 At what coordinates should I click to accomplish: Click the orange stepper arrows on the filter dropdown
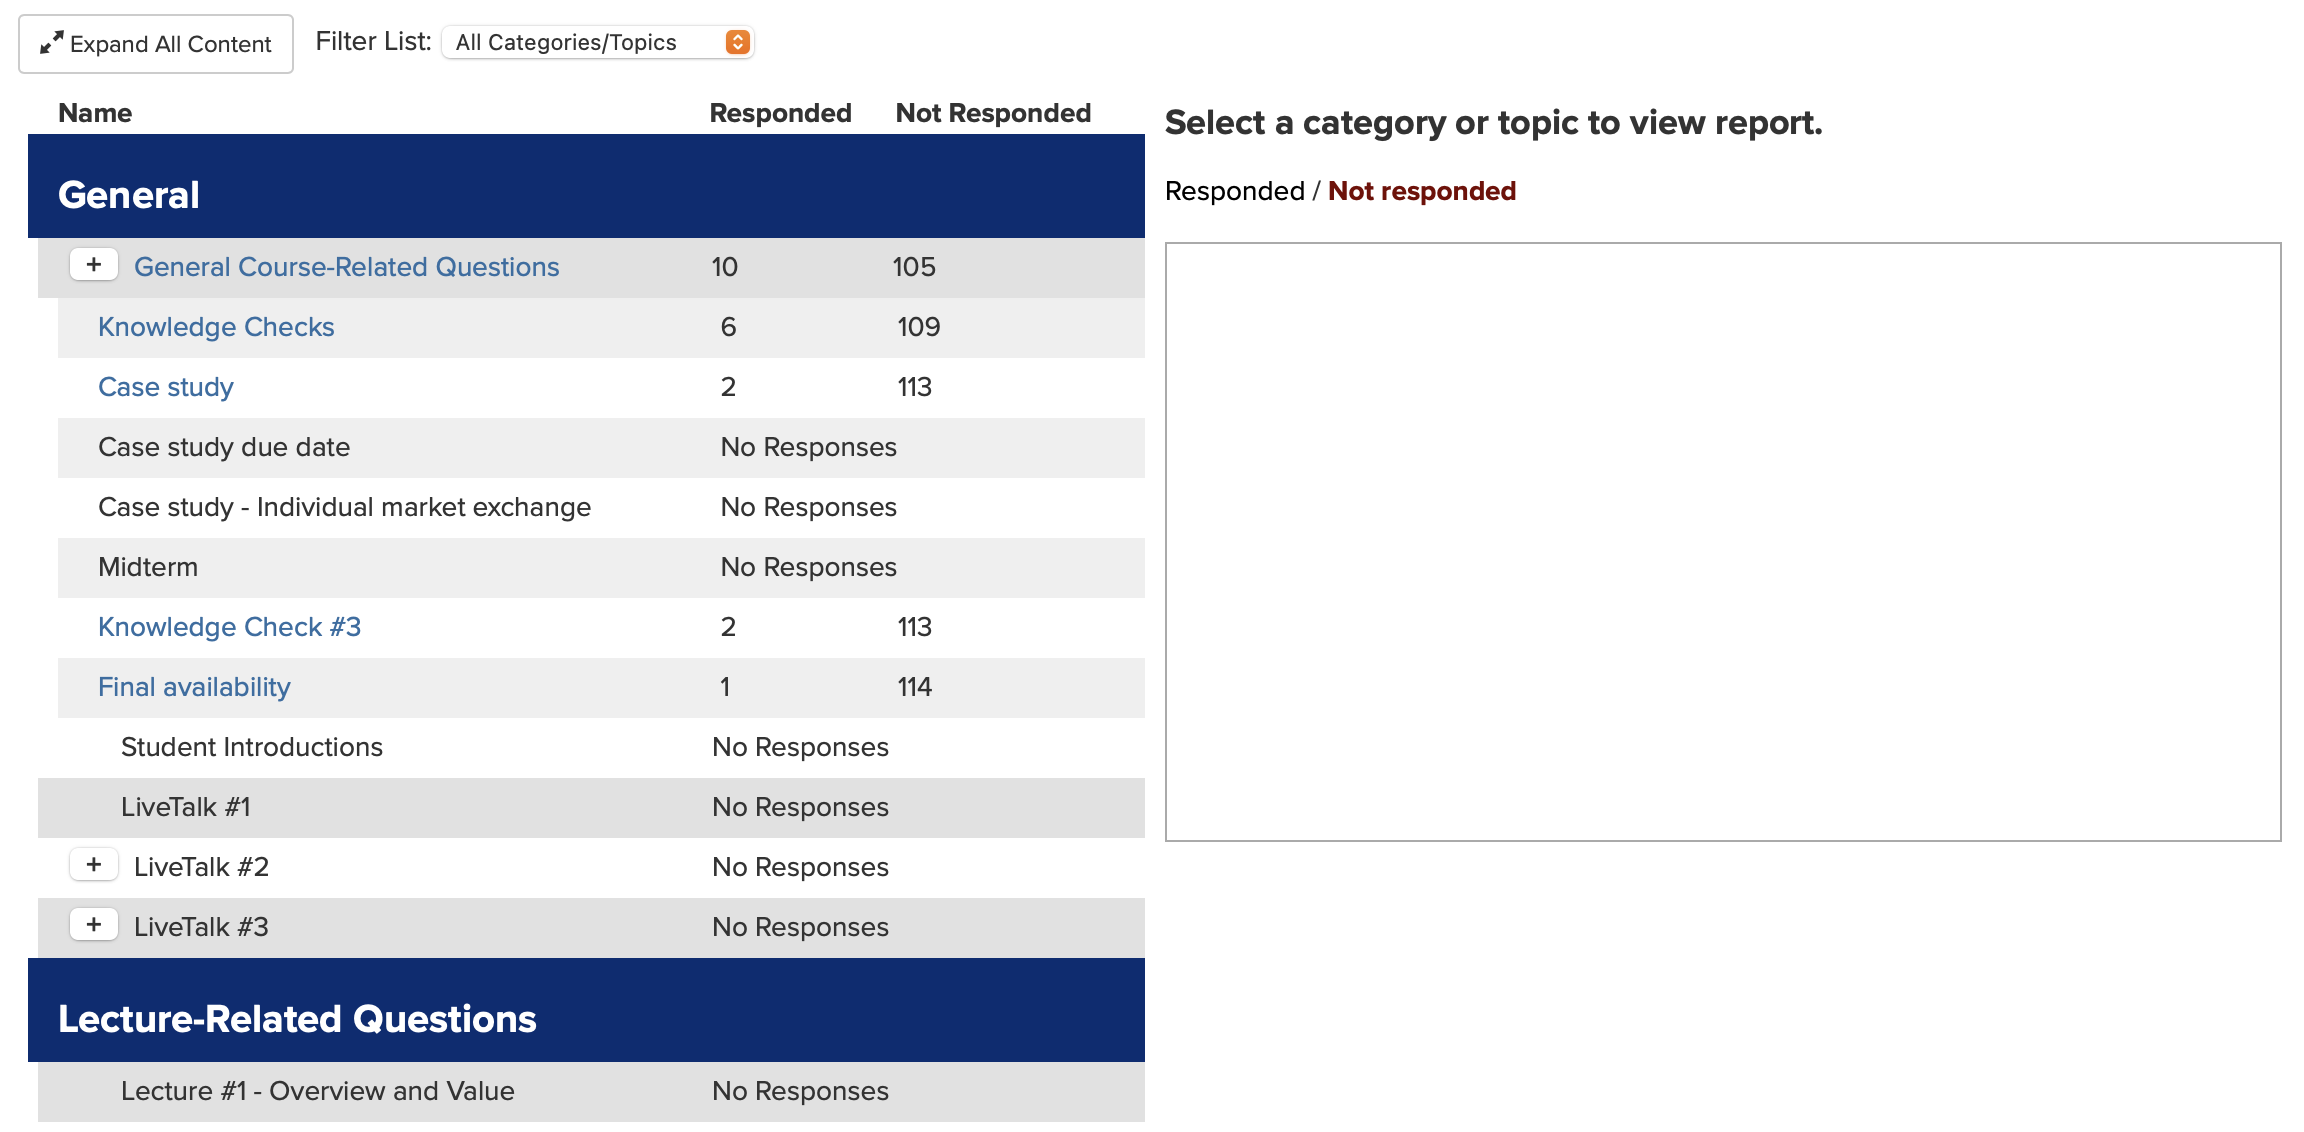(x=737, y=42)
